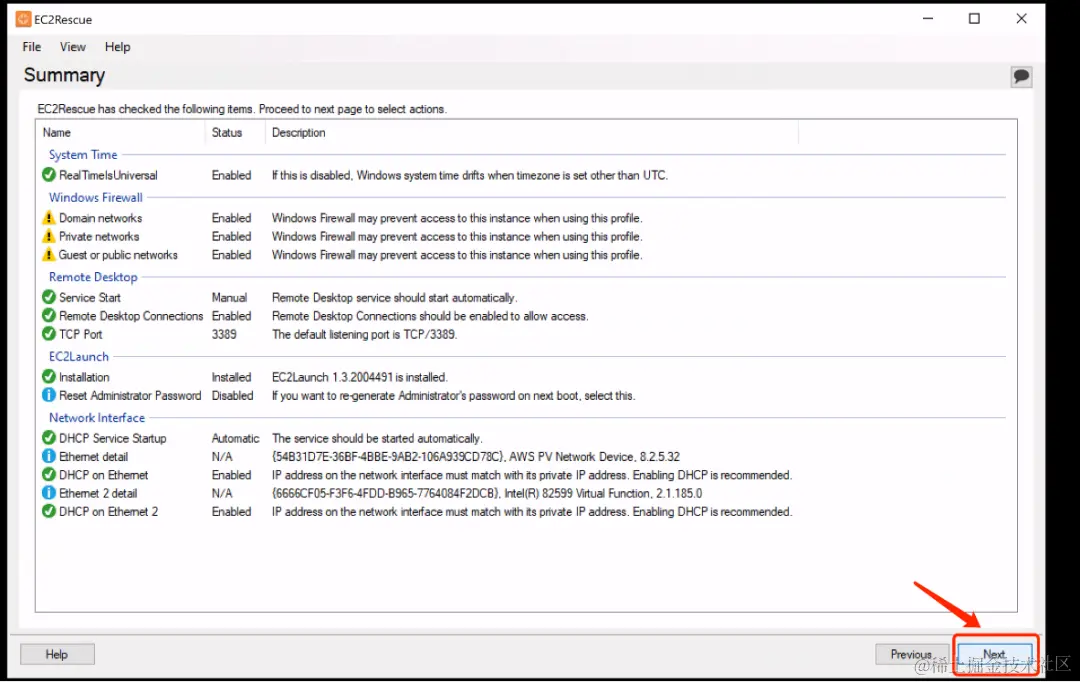Click green check icon for TCP Port
1080x682 pixels.
pos(49,334)
